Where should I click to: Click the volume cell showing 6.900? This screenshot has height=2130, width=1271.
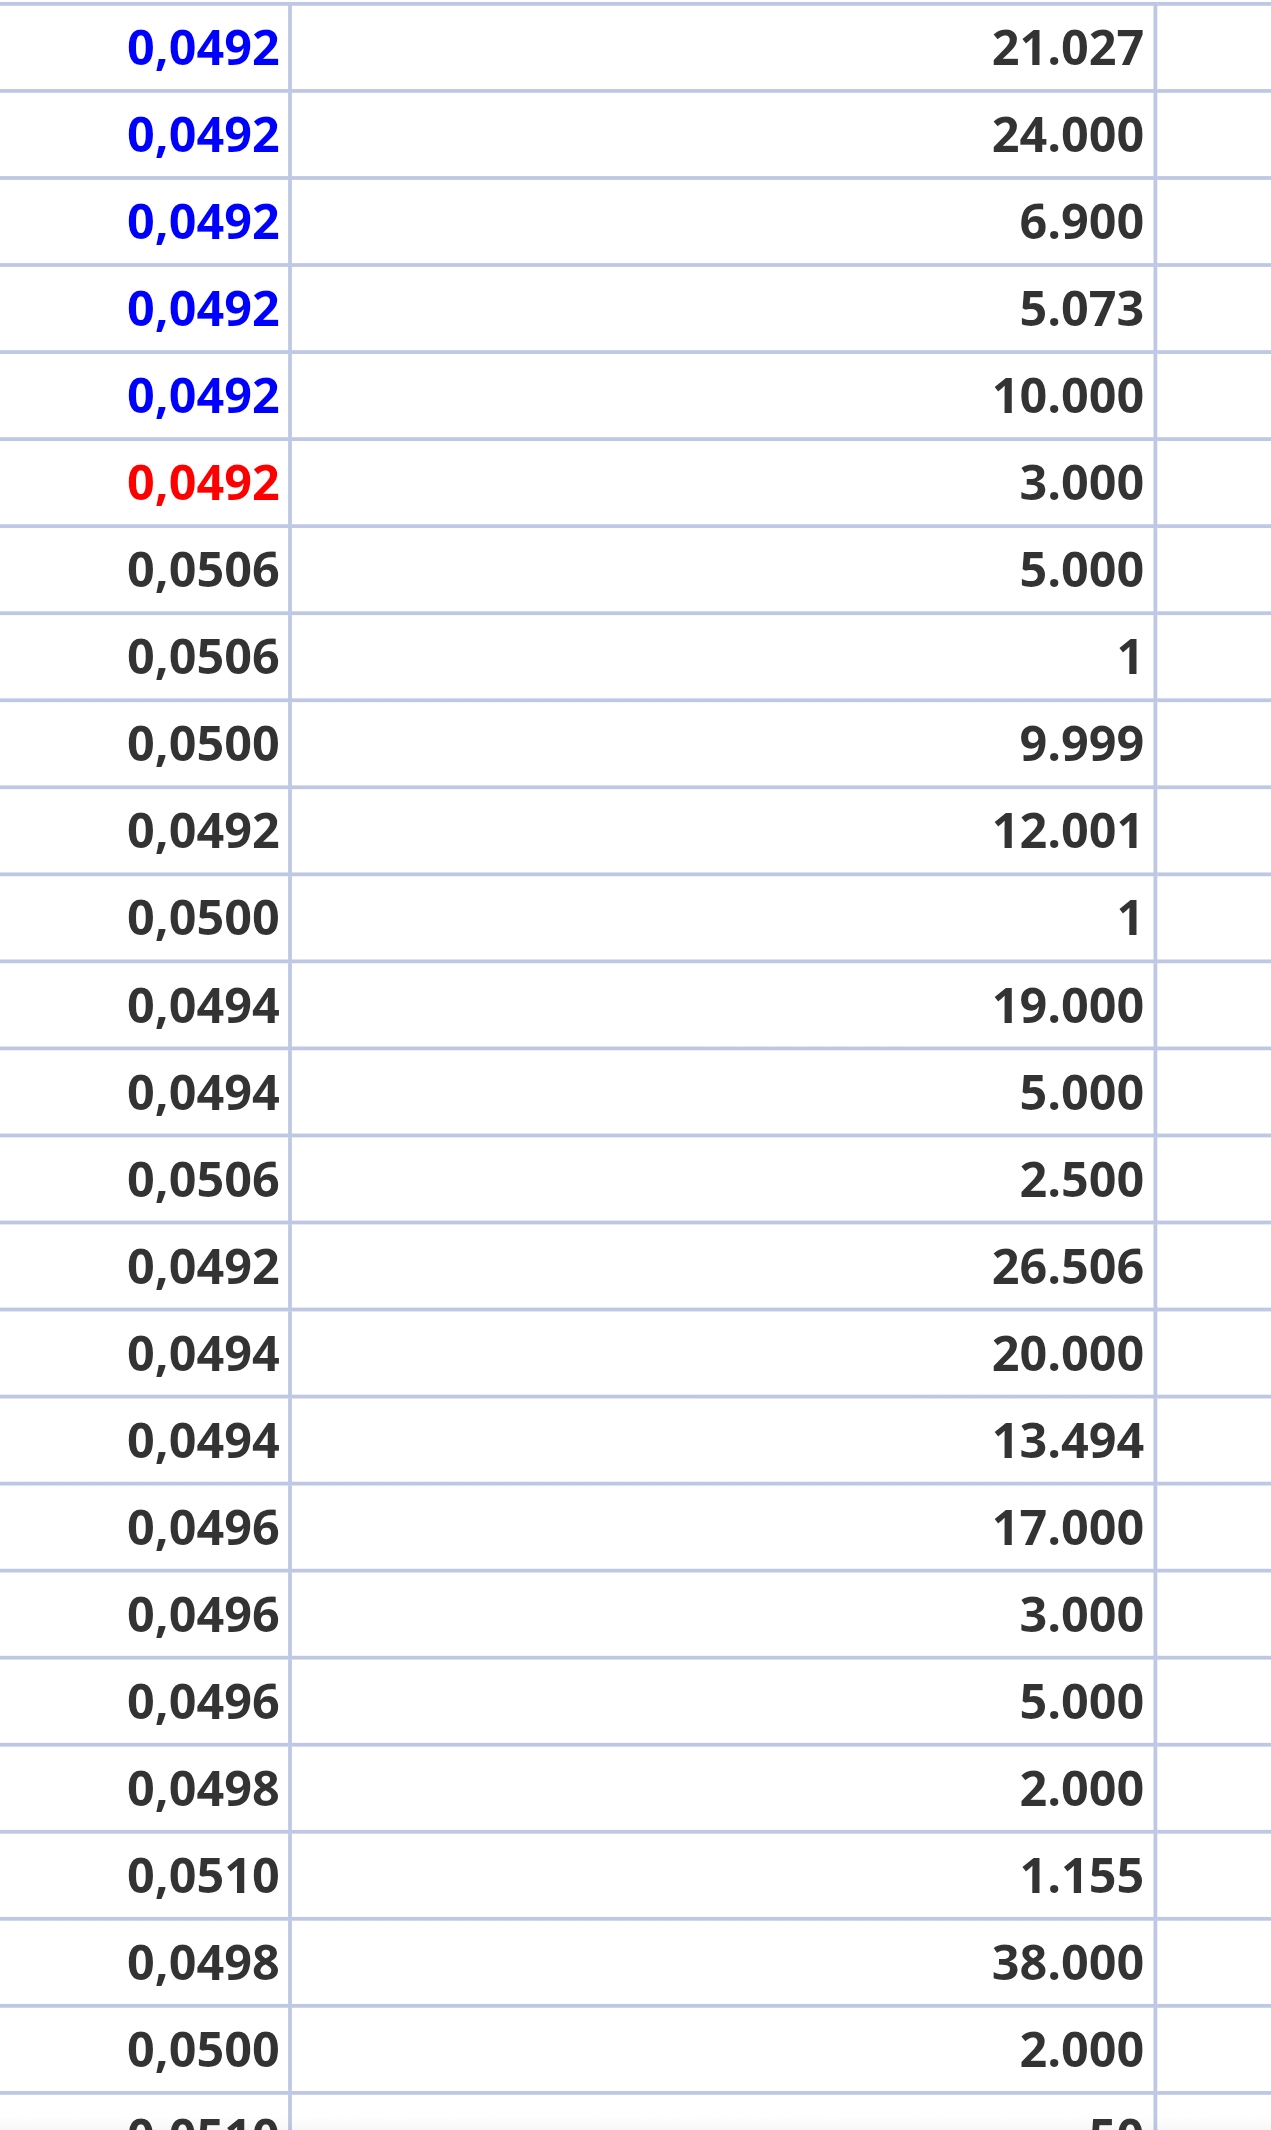click(723, 222)
